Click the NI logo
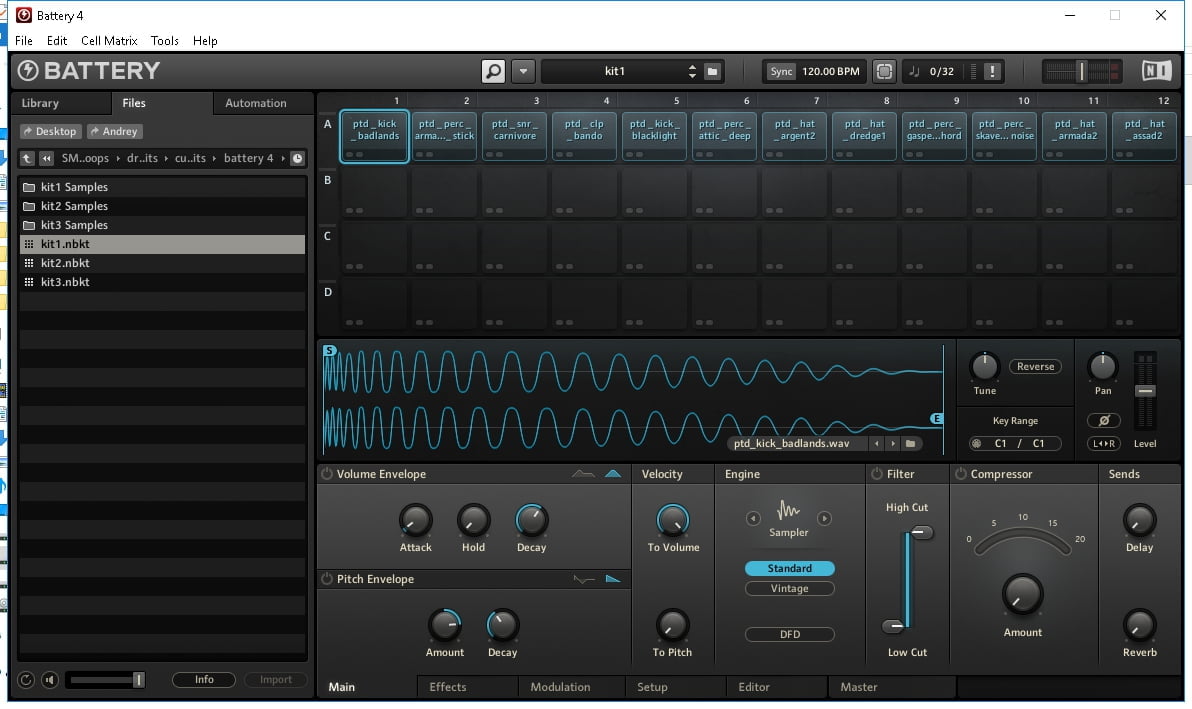The height and width of the screenshot is (709, 1192). point(1156,71)
